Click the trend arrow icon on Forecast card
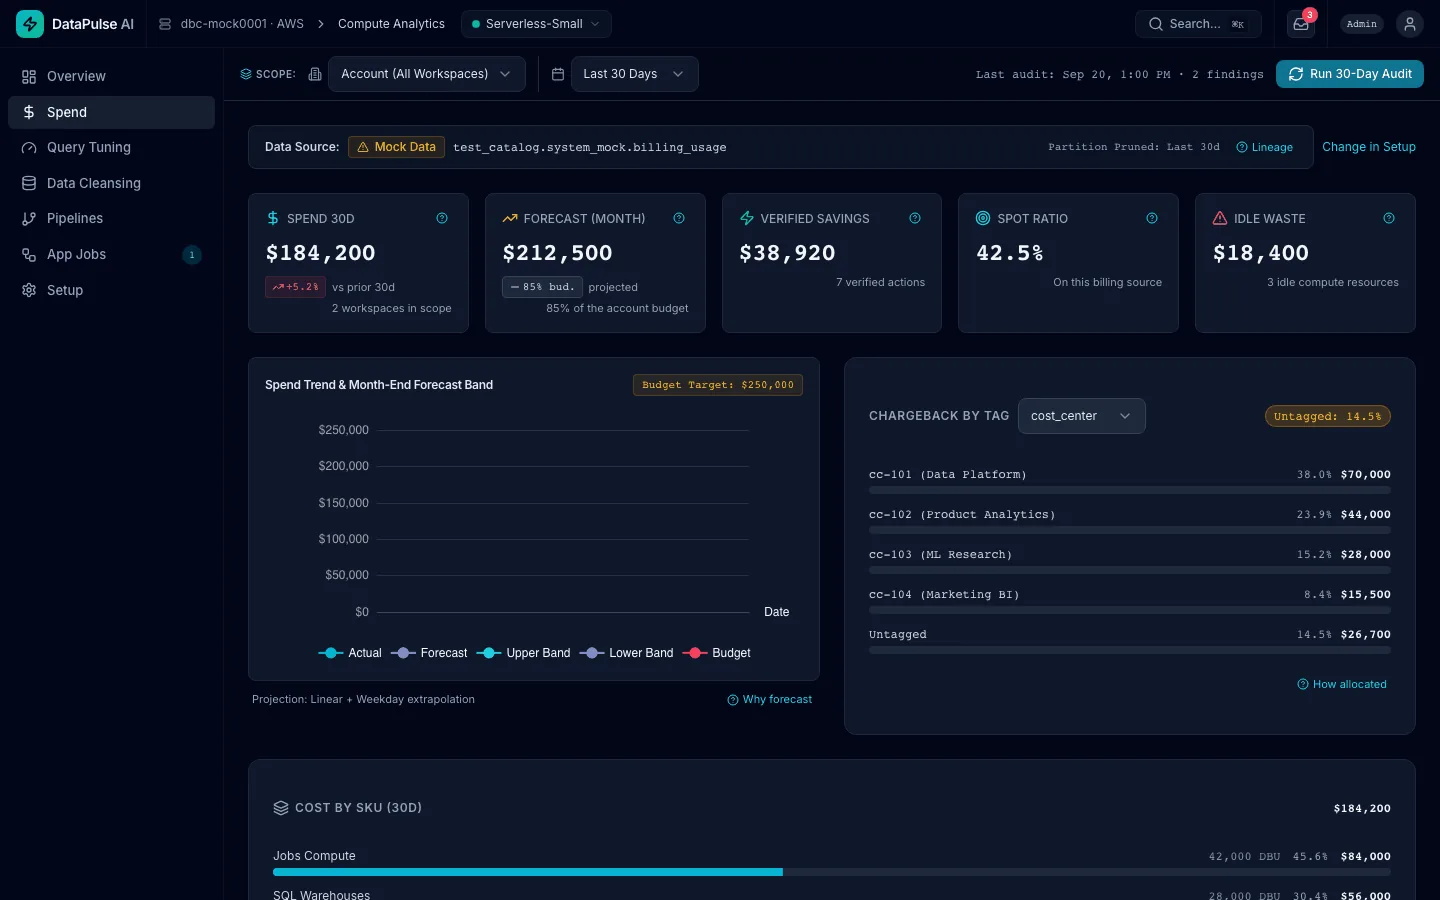The height and width of the screenshot is (900, 1440). tap(510, 218)
